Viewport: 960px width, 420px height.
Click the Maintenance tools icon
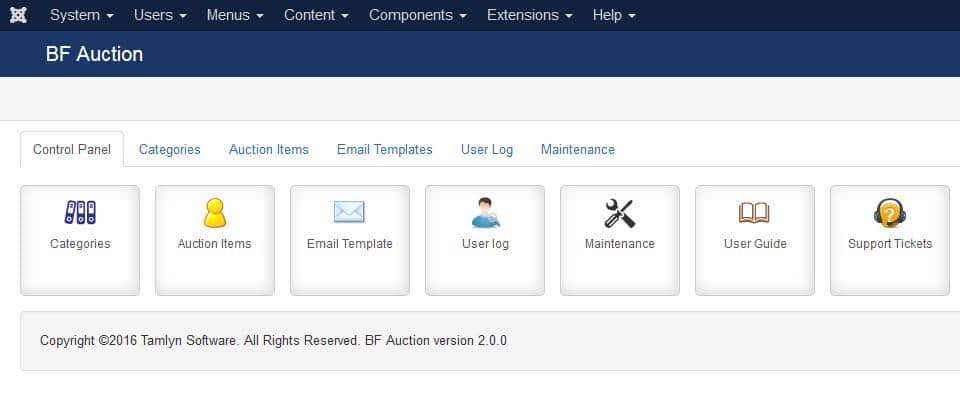coord(620,214)
